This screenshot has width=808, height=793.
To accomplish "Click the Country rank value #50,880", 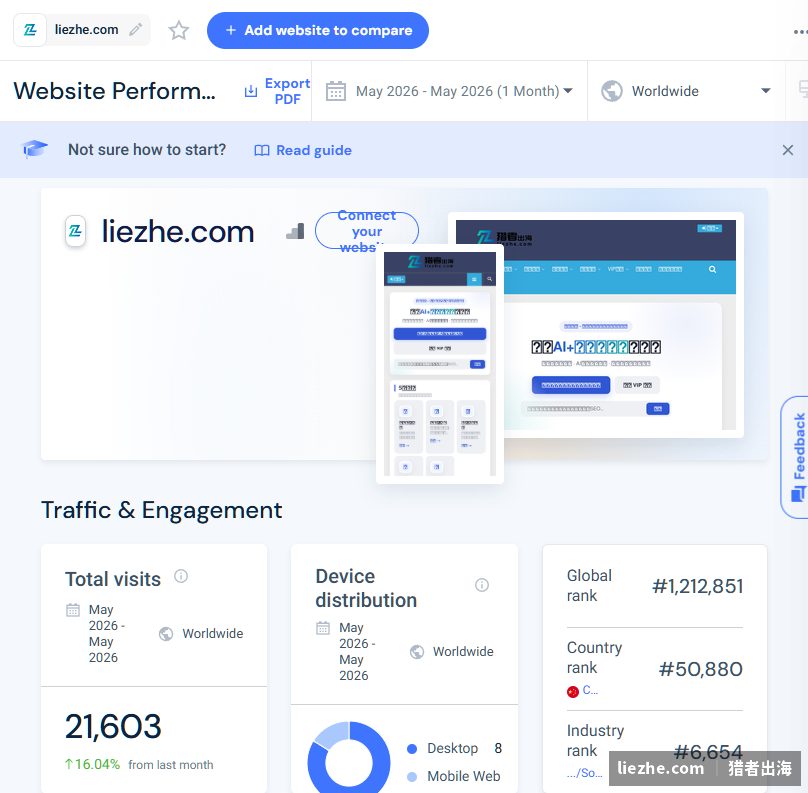I will pyautogui.click(x=701, y=669).
